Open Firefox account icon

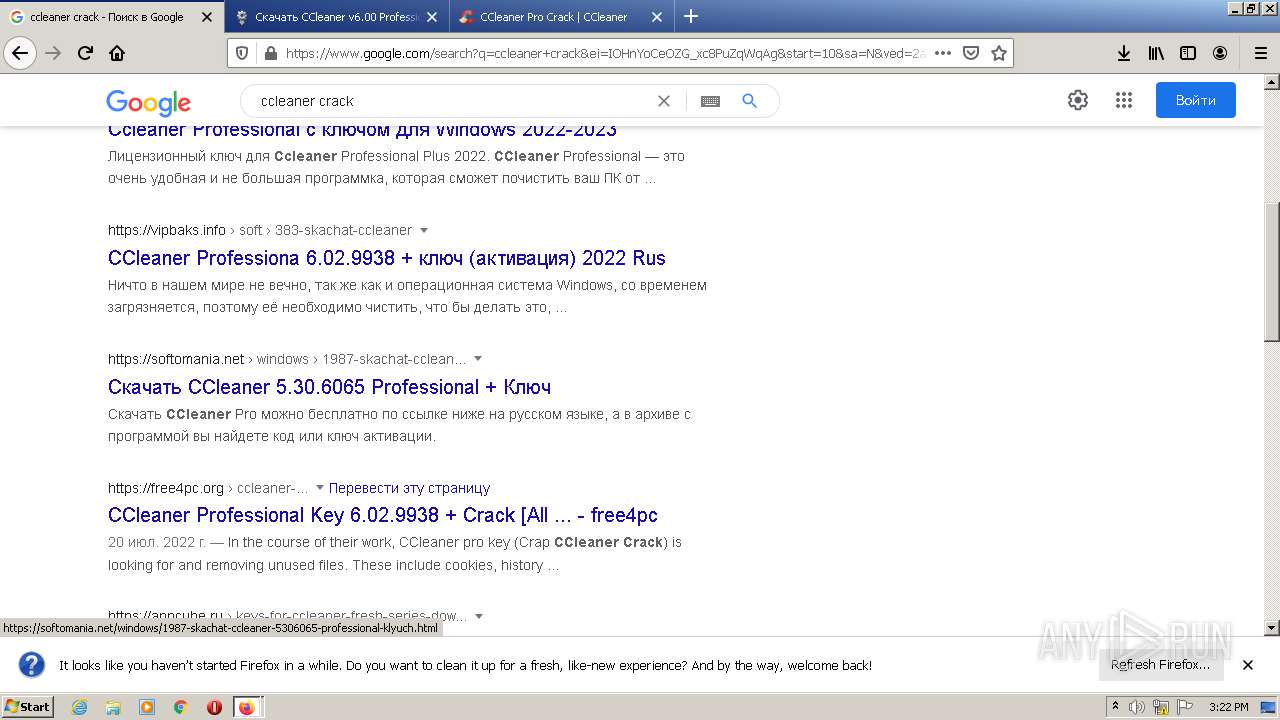(x=1220, y=53)
